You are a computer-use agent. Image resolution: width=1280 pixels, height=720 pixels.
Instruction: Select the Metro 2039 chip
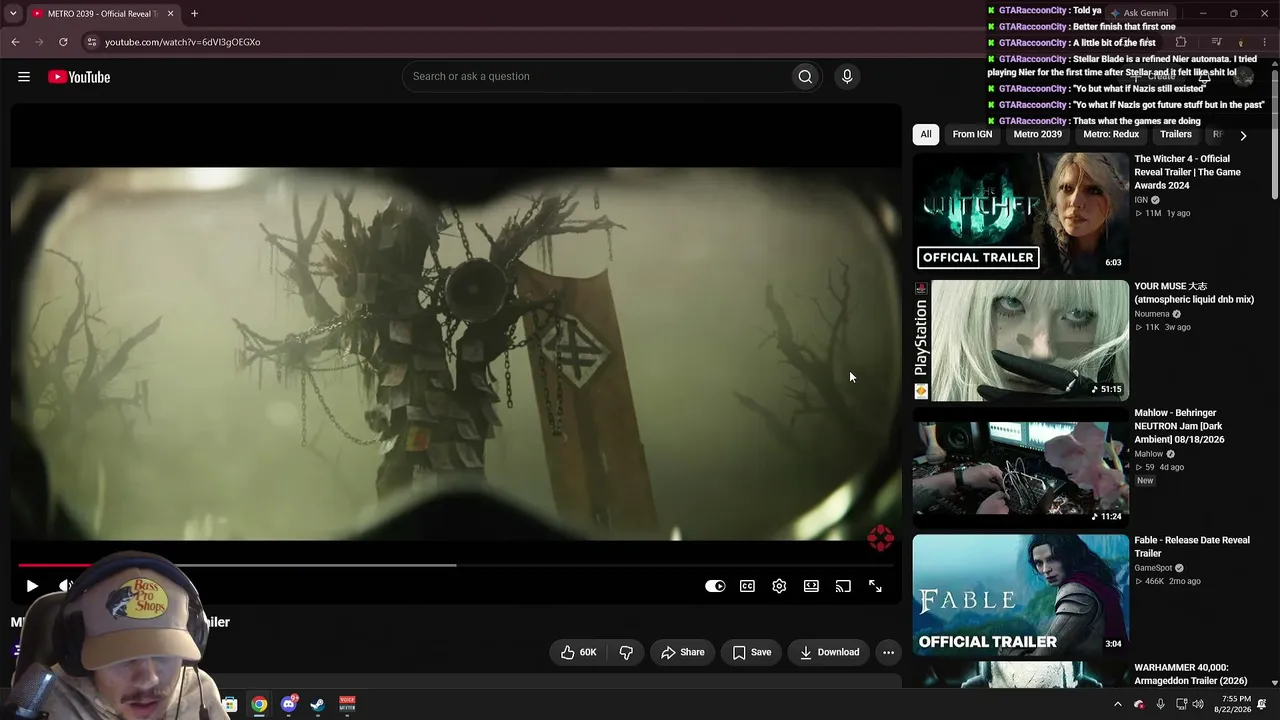tap(1038, 134)
